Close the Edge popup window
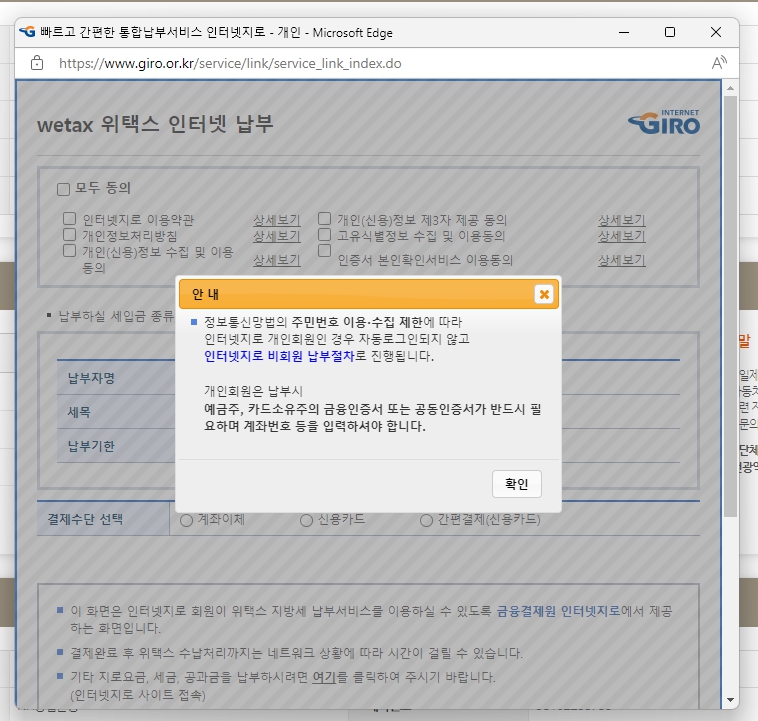This screenshot has width=758, height=721. tap(716, 32)
